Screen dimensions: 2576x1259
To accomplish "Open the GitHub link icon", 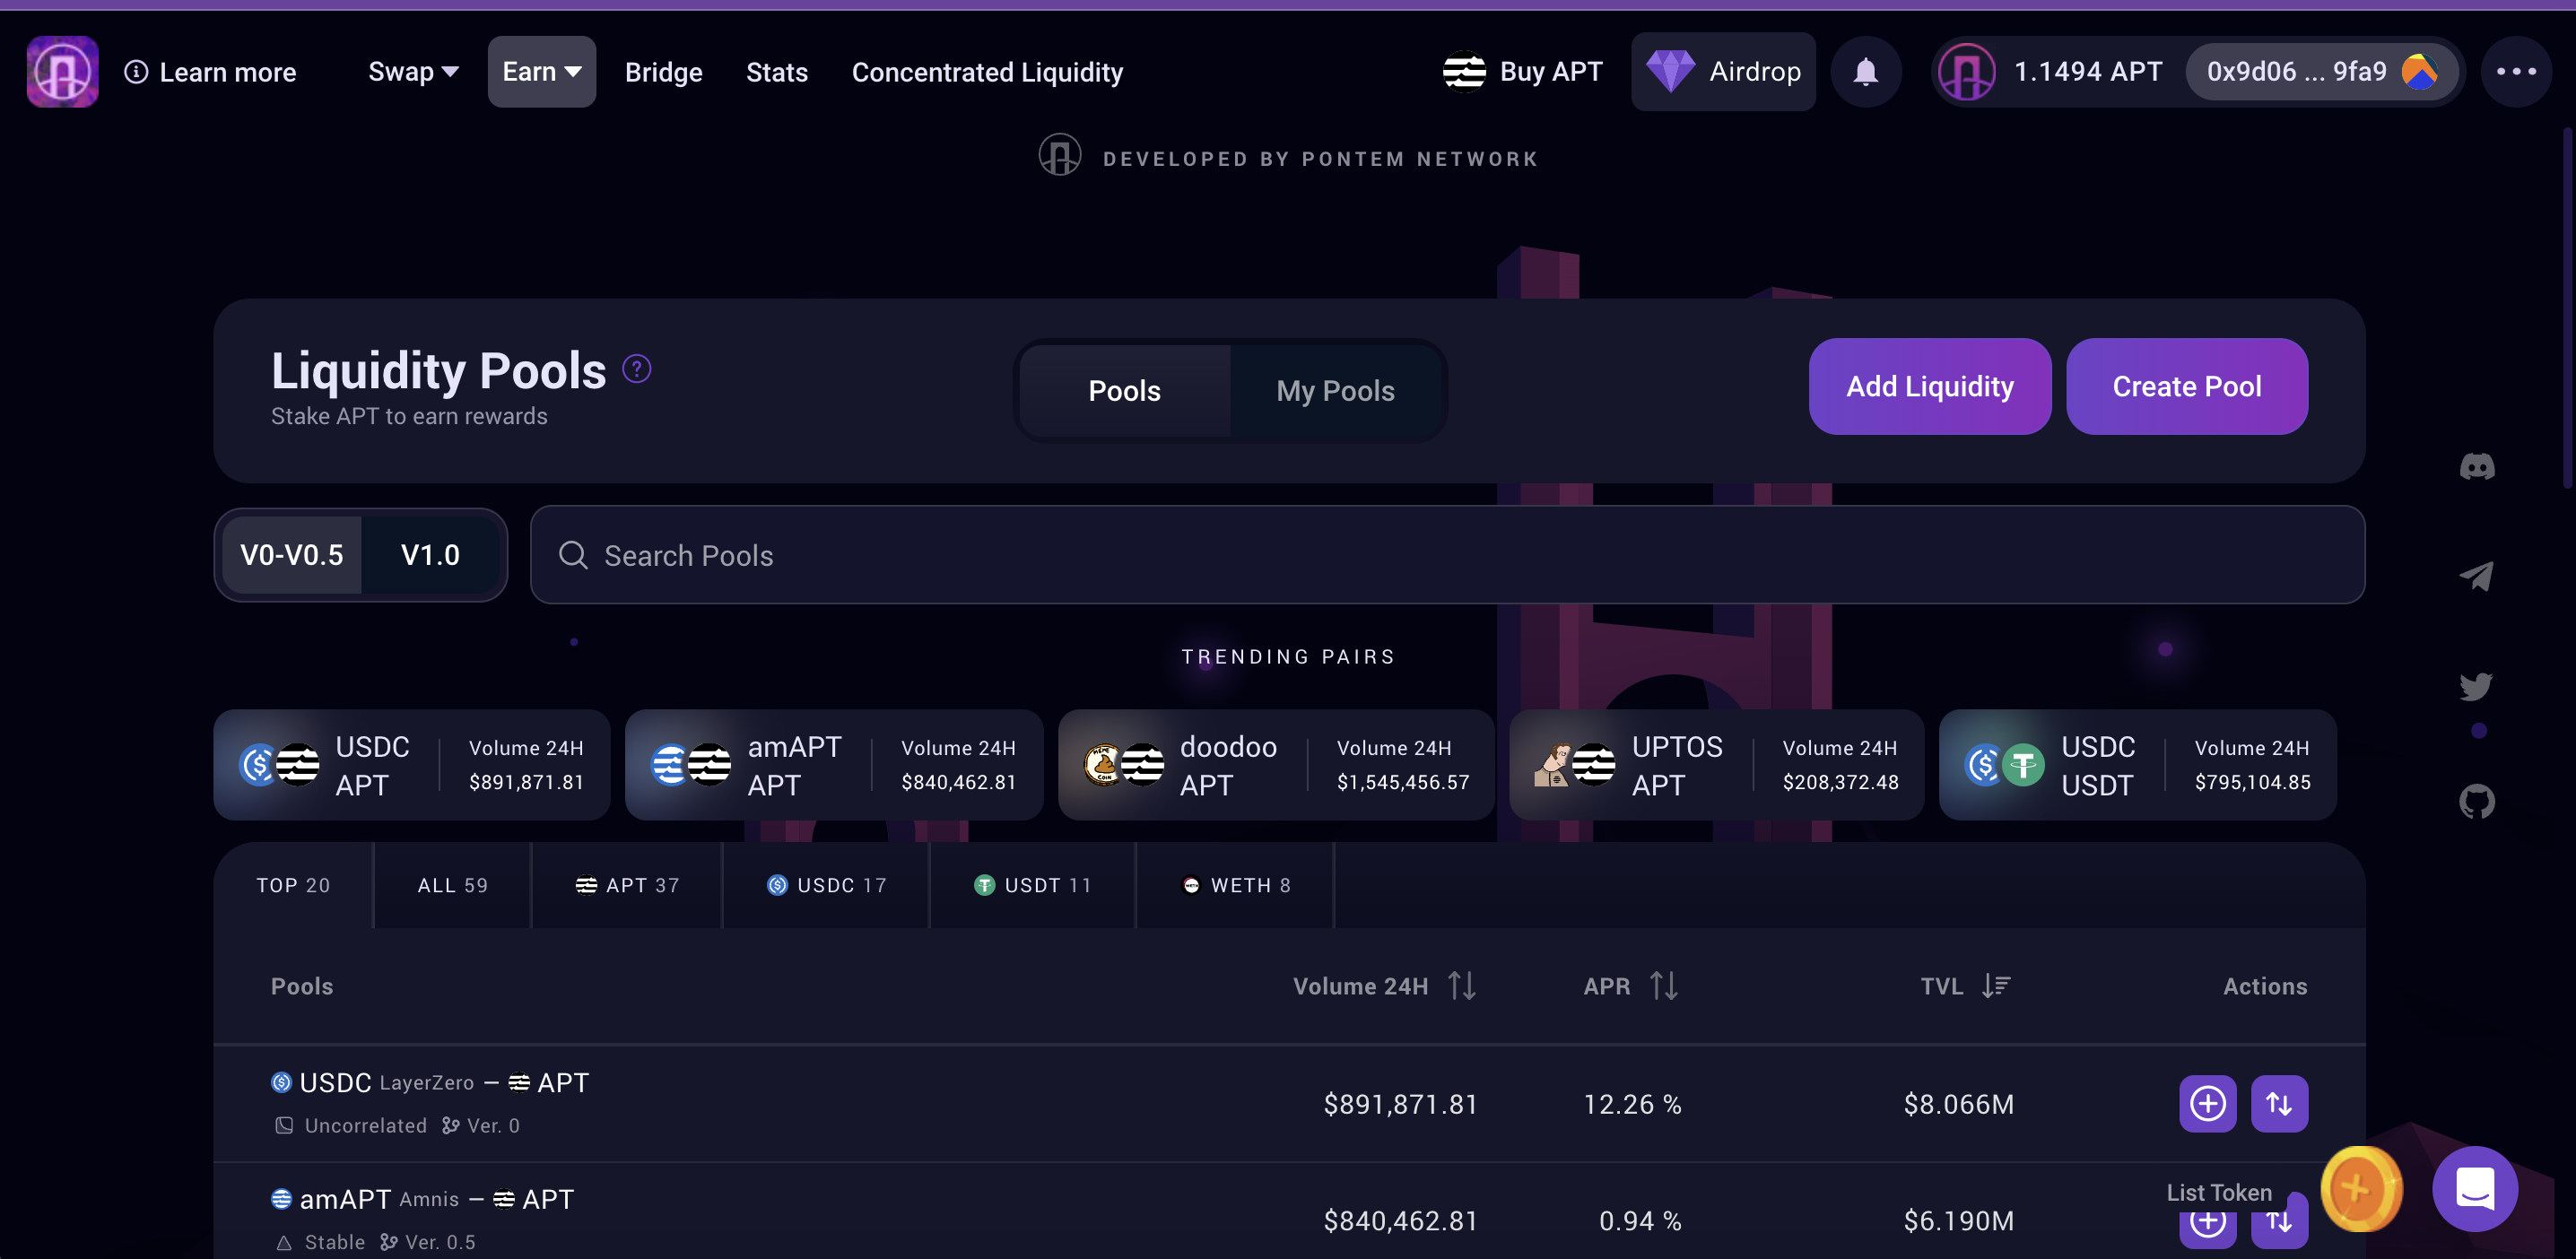I will point(2476,801).
